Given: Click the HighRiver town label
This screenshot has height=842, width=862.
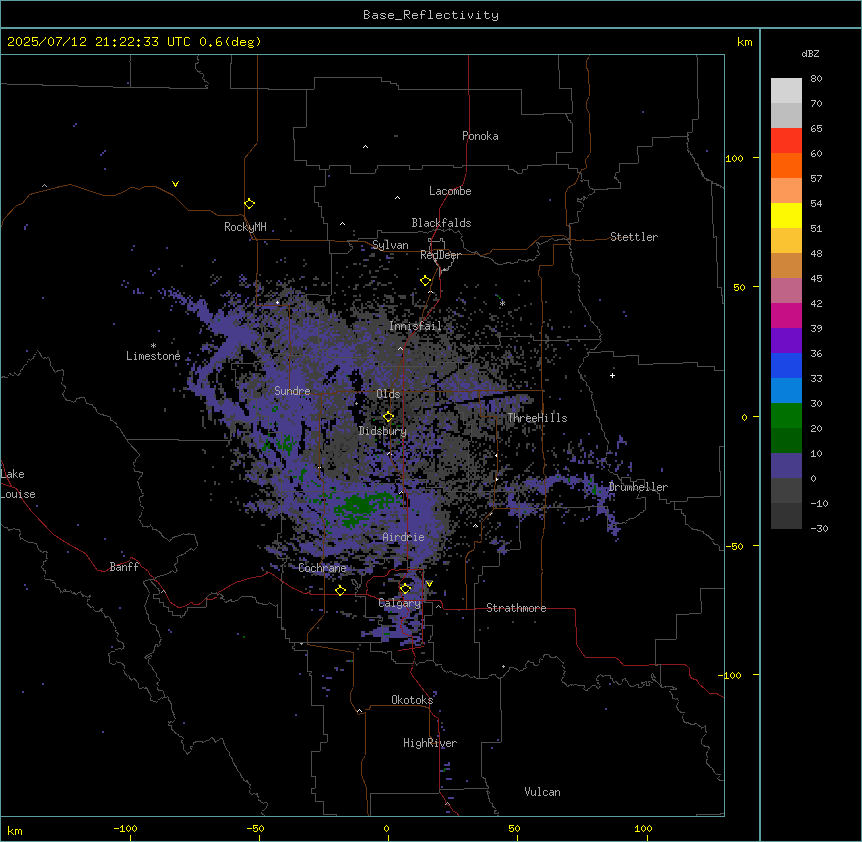Looking at the screenshot, I should pos(430,743).
